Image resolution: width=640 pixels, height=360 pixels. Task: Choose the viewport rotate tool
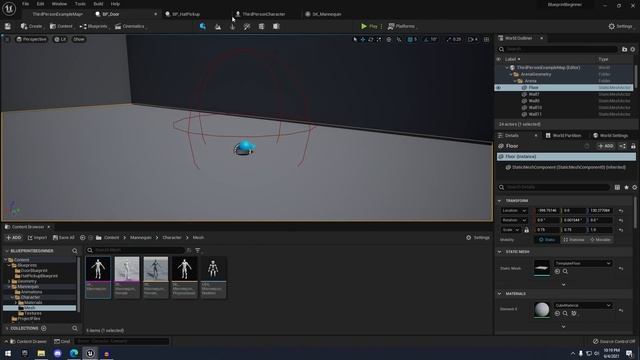point(371,39)
